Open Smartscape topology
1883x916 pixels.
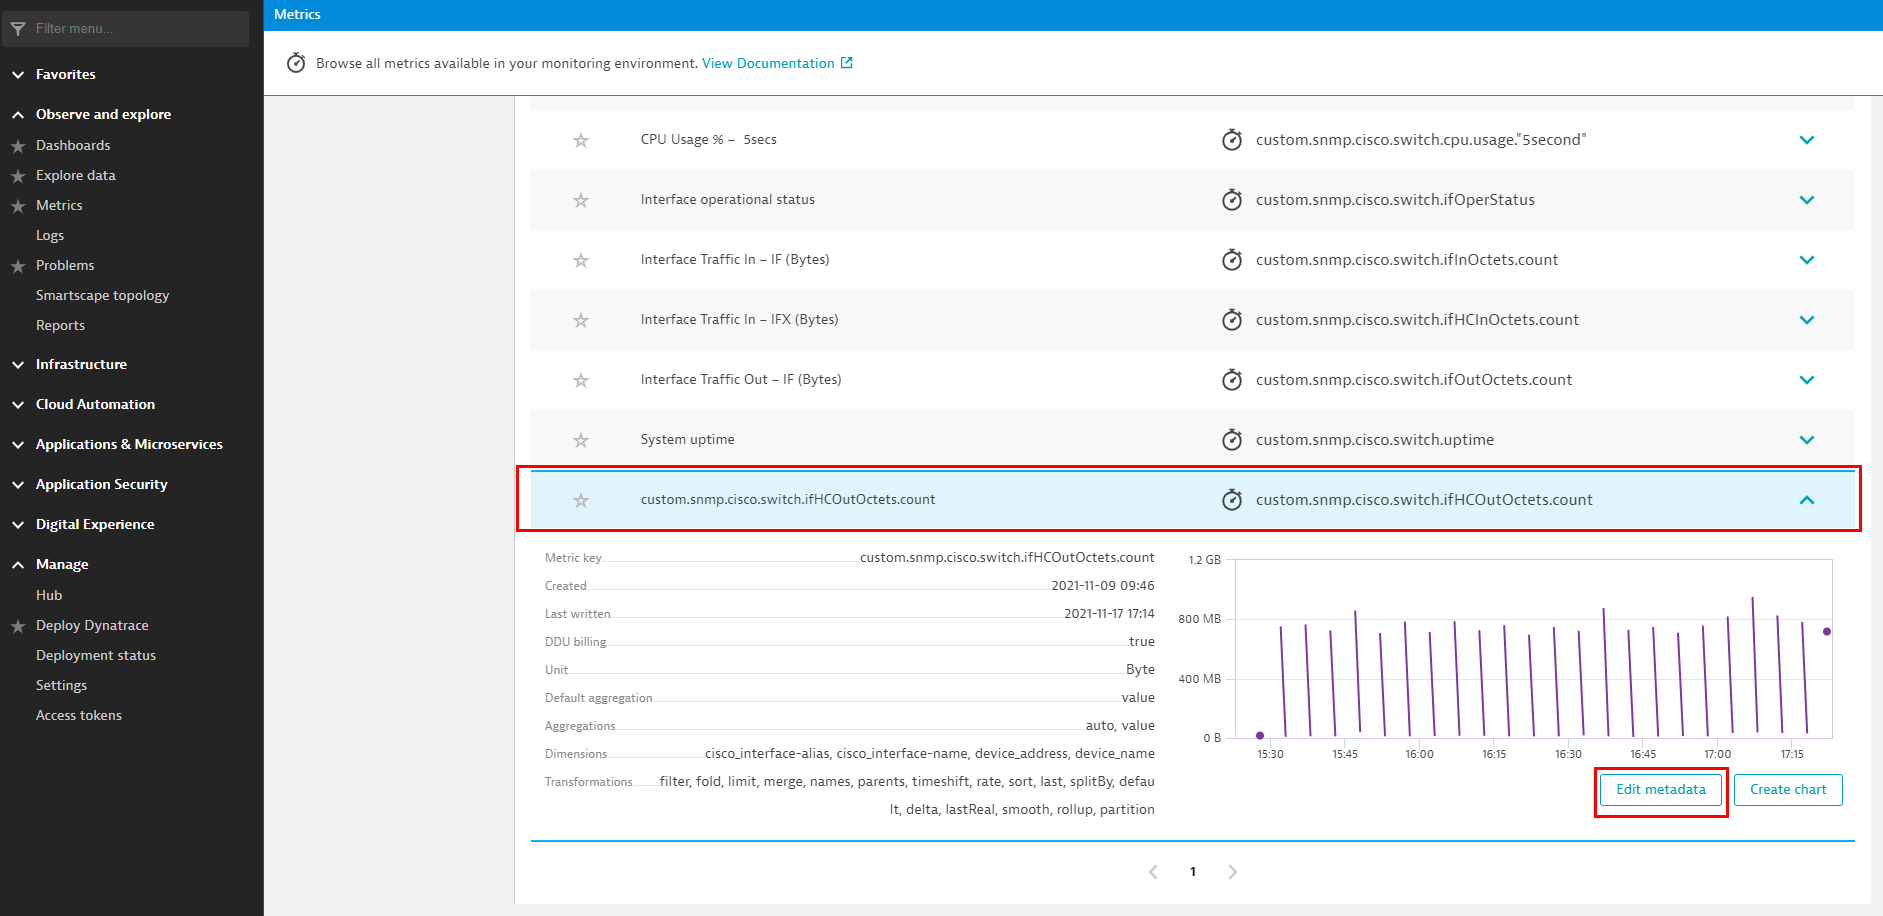[102, 295]
